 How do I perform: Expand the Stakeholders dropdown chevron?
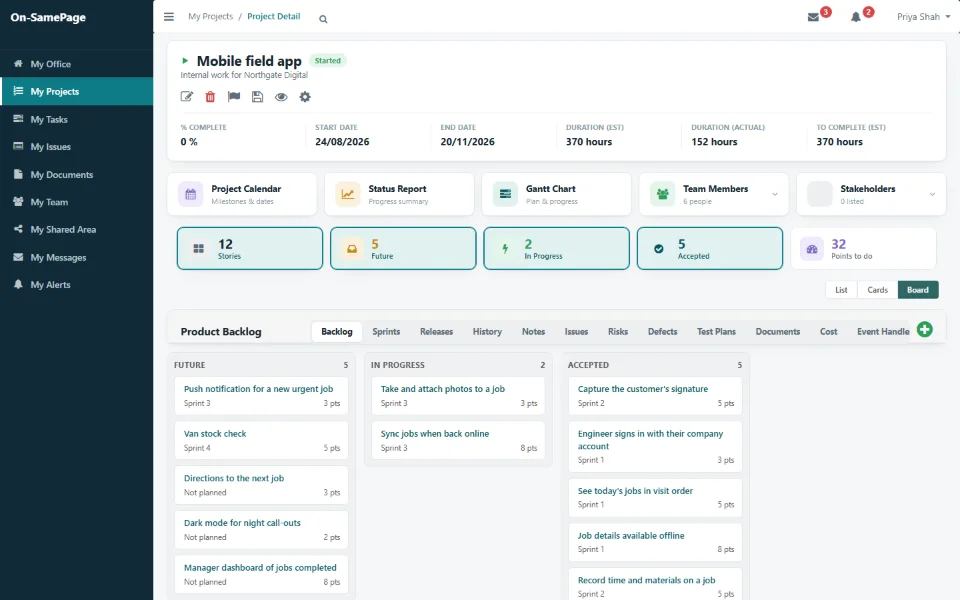click(x=932, y=194)
